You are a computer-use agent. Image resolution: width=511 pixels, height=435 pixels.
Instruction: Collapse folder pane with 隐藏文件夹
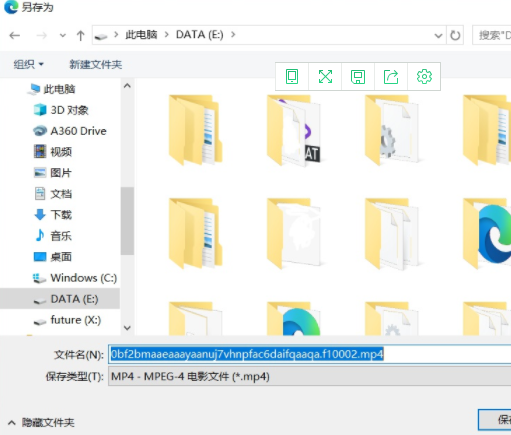(x=41, y=423)
